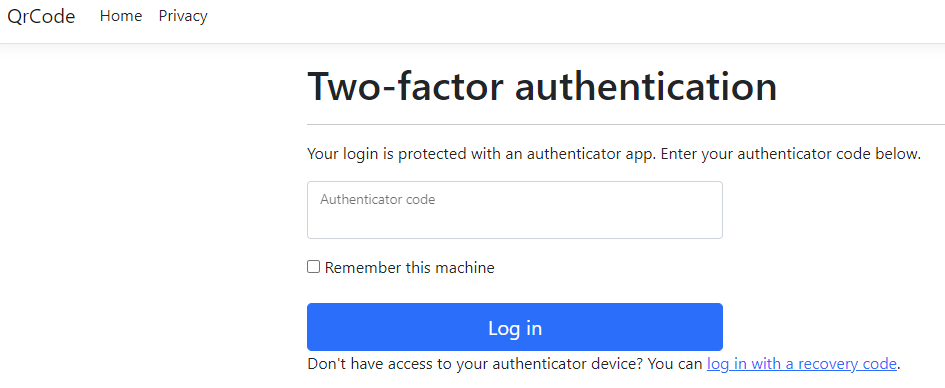Select the word authentication in the heading
Screen dimensions: 945x388
tap(646, 86)
